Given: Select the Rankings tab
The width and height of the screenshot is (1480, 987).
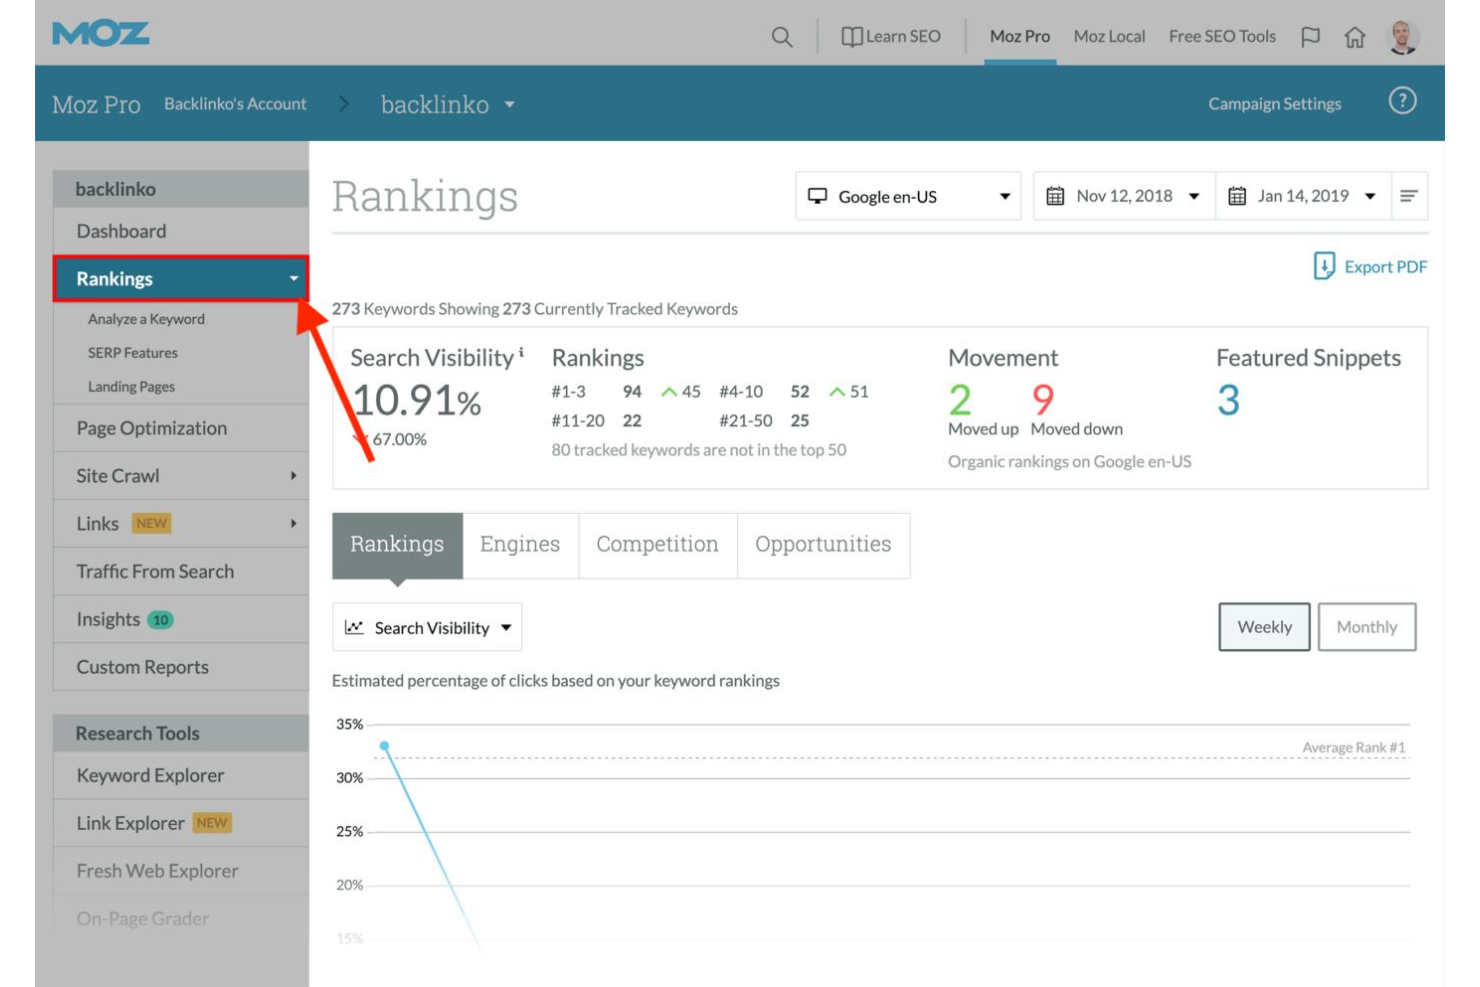Looking at the screenshot, I should [x=397, y=545].
